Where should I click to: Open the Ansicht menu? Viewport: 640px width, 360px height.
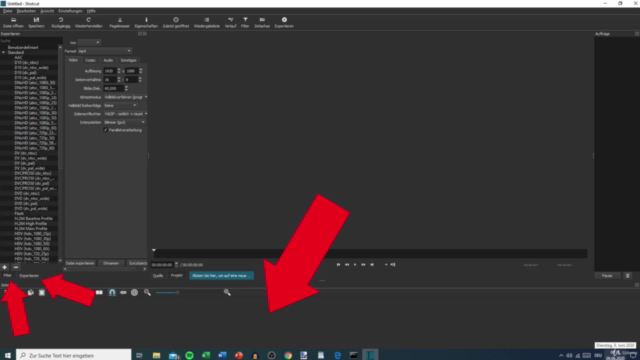pos(47,11)
